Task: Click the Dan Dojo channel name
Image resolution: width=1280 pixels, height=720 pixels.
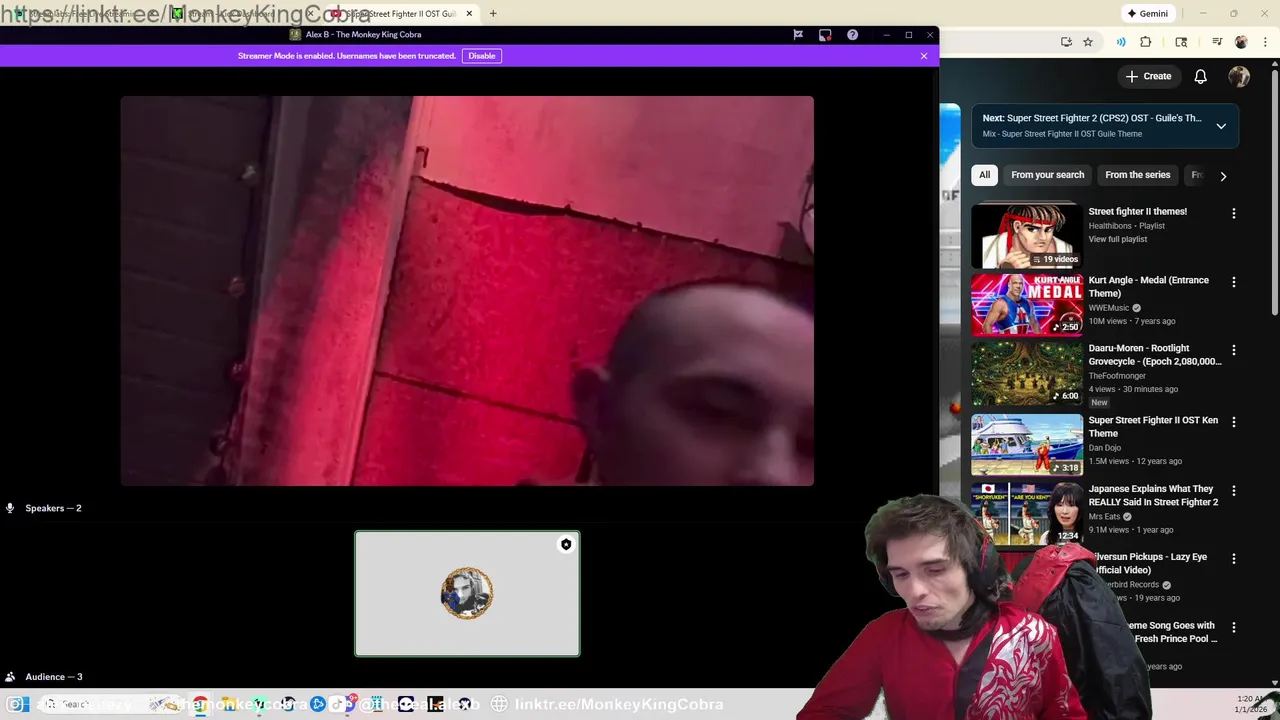Action: tap(1105, 448)
